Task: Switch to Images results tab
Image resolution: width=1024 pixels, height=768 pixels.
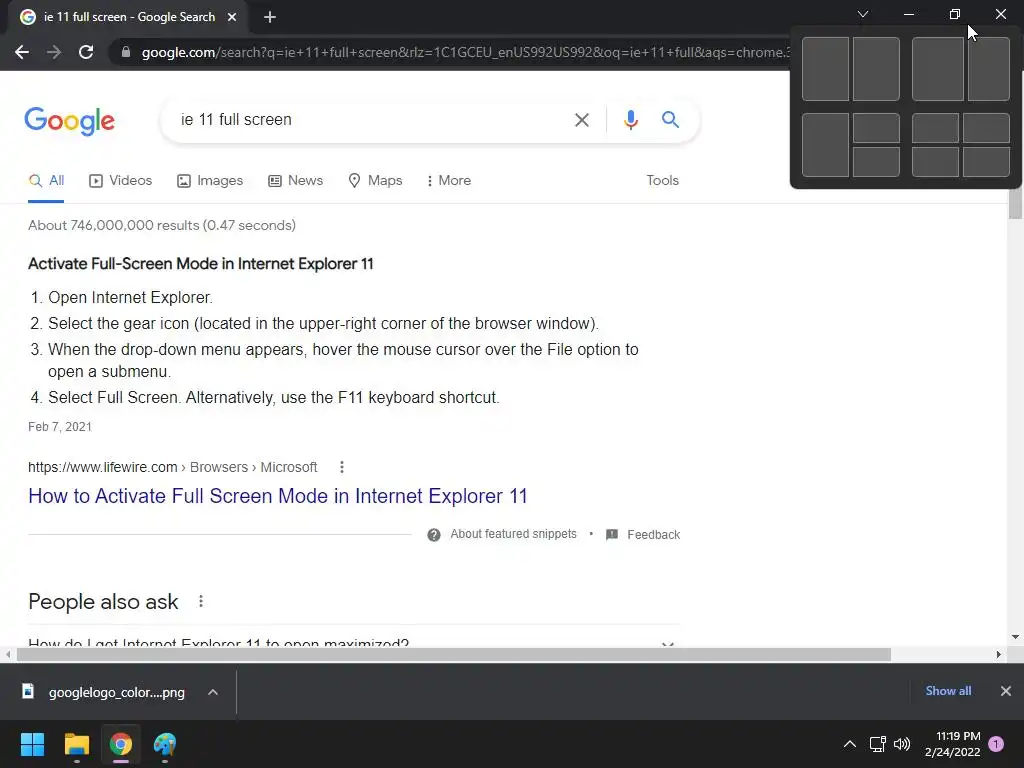Action: pyautogui.click(x=210, y=181)
